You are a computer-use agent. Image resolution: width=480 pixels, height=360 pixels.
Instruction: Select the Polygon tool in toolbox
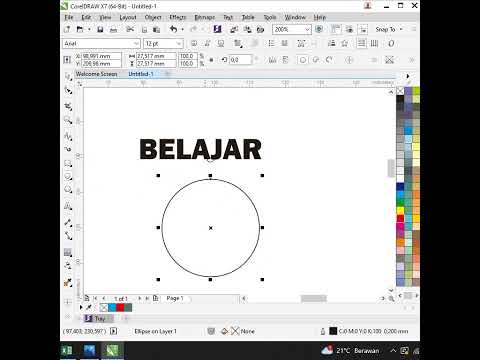(x=68, y=190)
